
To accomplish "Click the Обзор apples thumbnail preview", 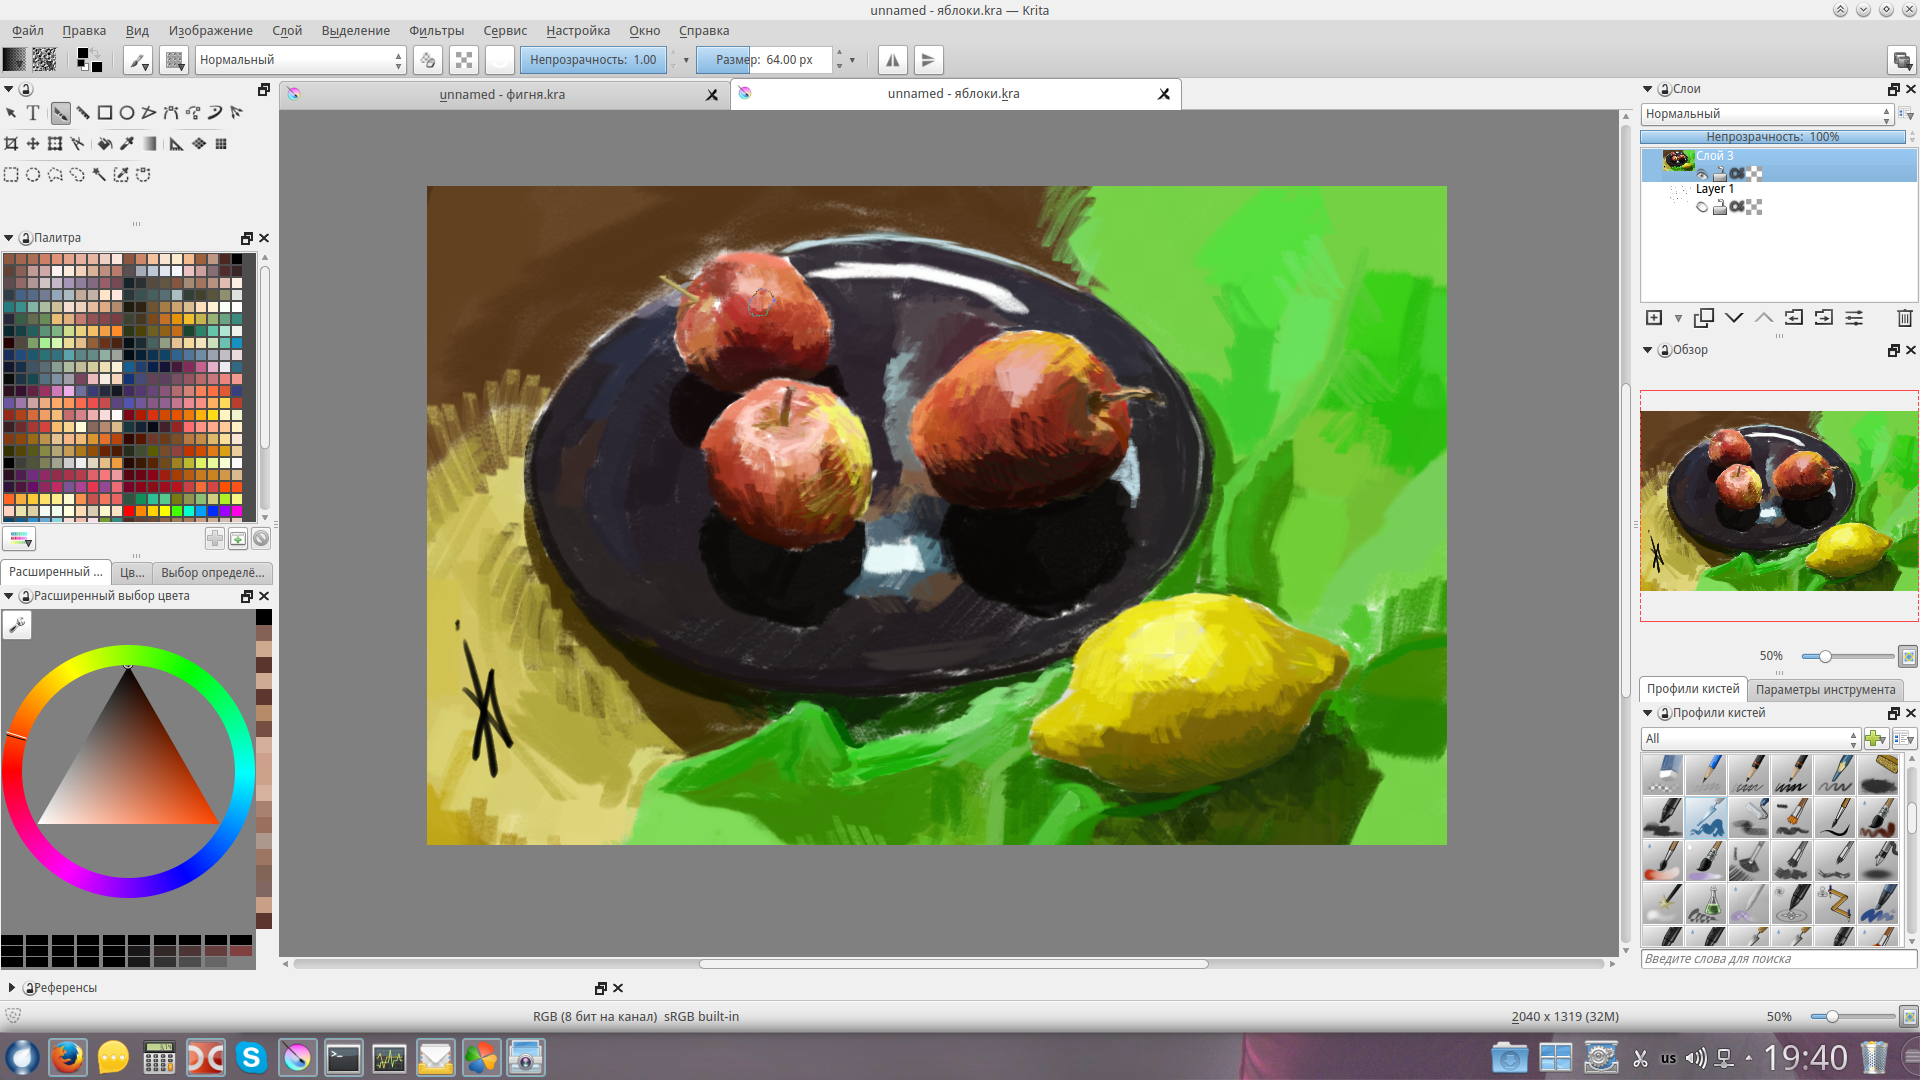I will [1779, 501].
